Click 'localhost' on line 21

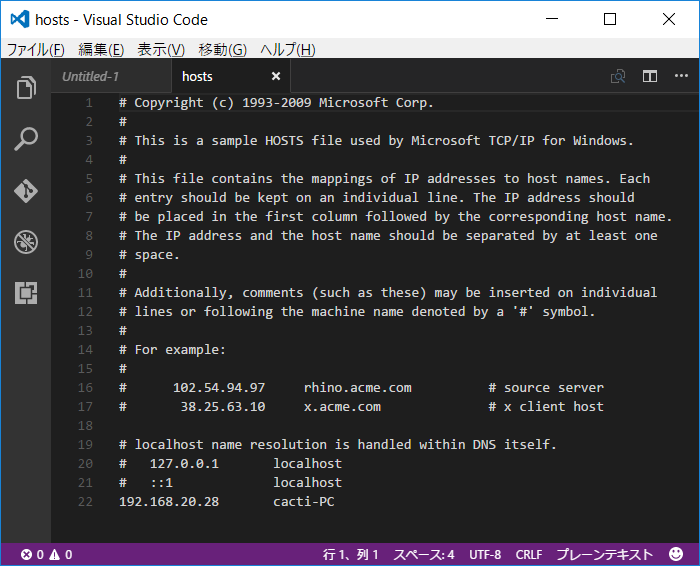click(308, 483)
